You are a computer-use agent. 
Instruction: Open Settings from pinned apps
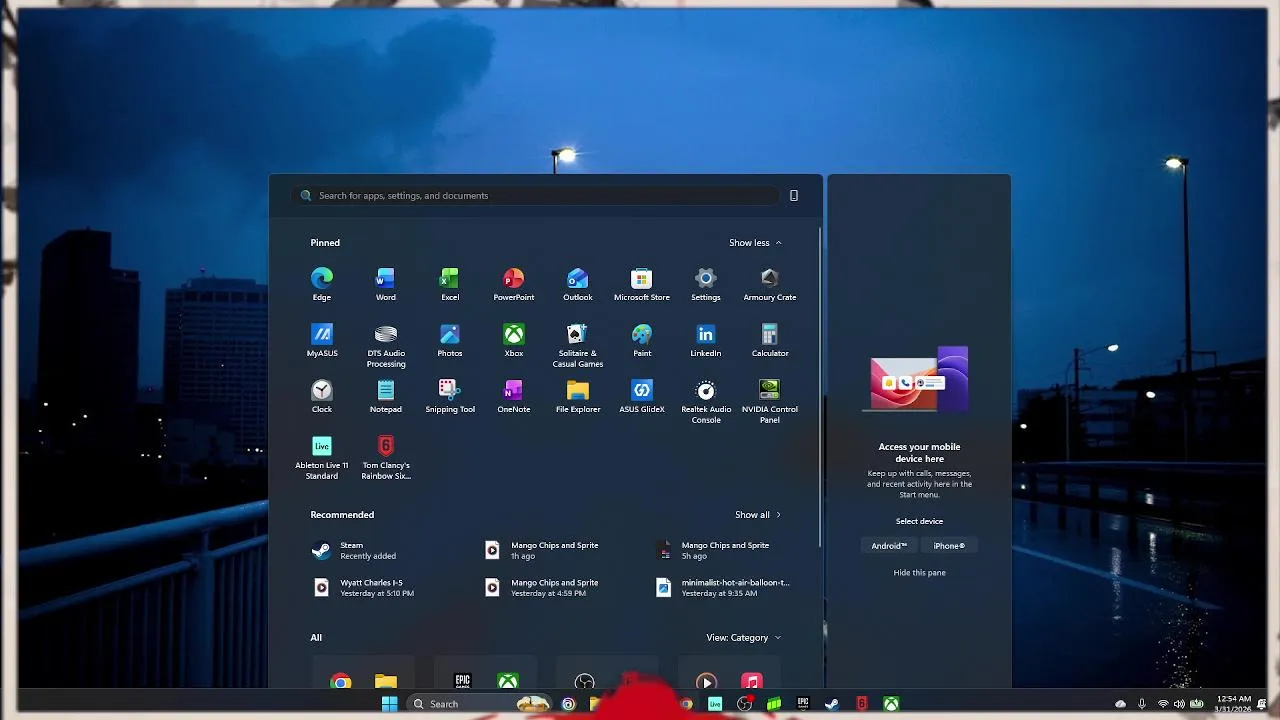click(706, 284)
